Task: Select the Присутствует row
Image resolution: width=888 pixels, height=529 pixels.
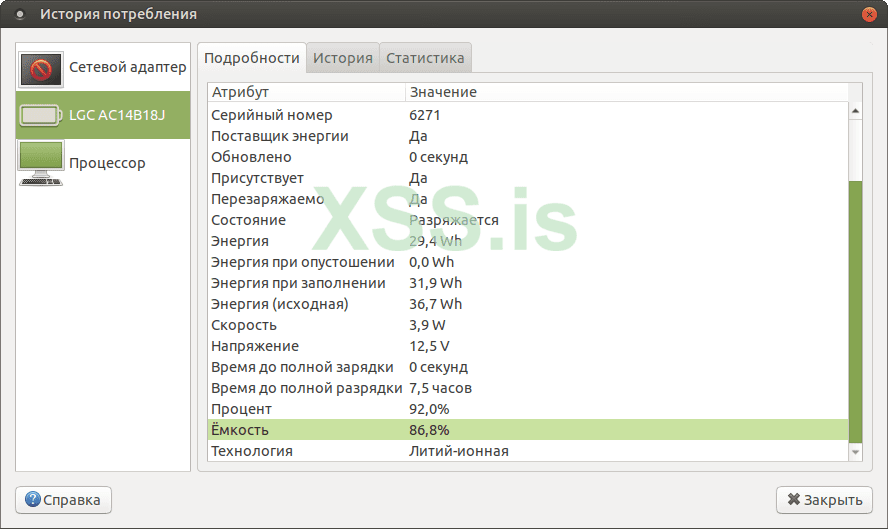Action: pyautogui.click(x=528, y=178)
